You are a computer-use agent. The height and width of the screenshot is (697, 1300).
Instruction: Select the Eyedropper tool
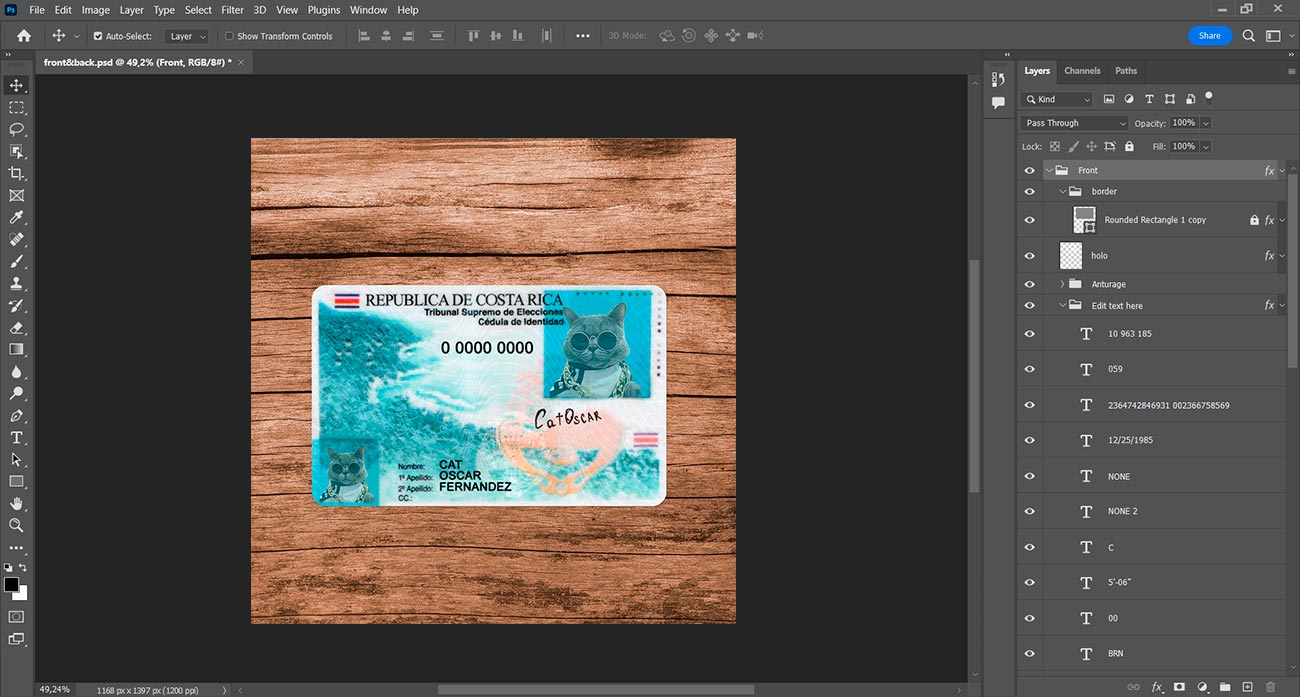[16, 217]
